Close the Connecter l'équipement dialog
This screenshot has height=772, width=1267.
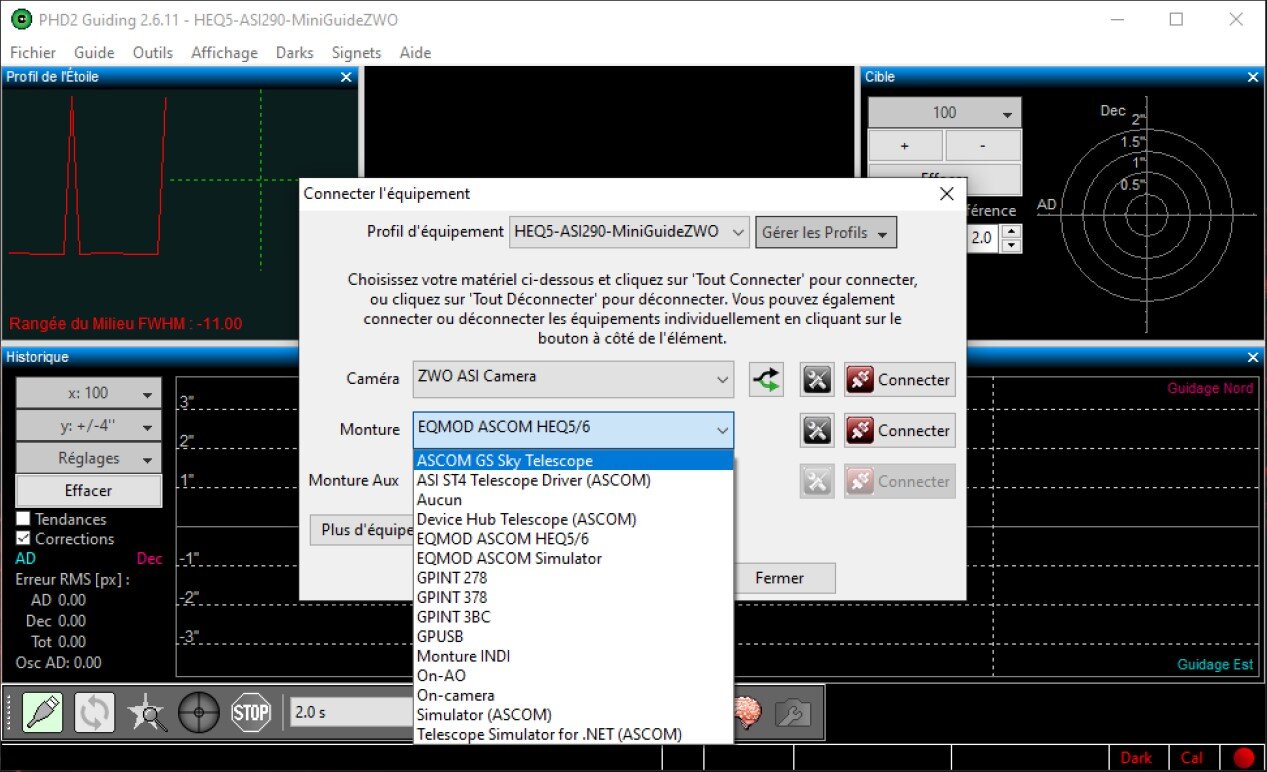[x=946, y=194]
